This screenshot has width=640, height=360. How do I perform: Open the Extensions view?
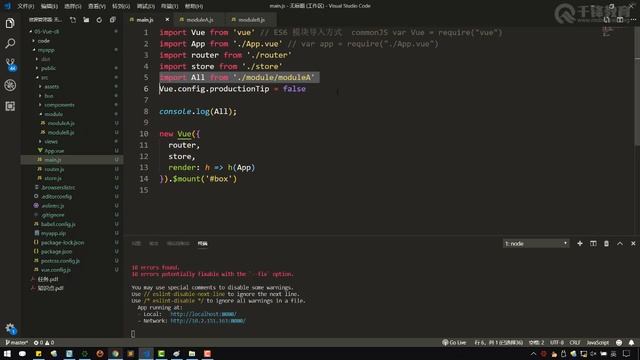tap(10, 106)
